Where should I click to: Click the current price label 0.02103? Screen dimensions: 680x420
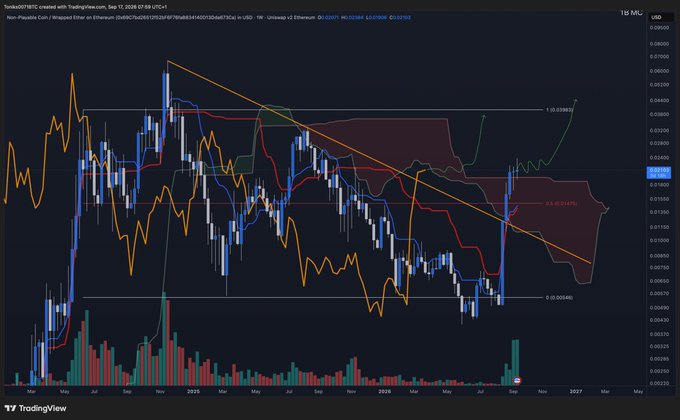click(659, 172)
